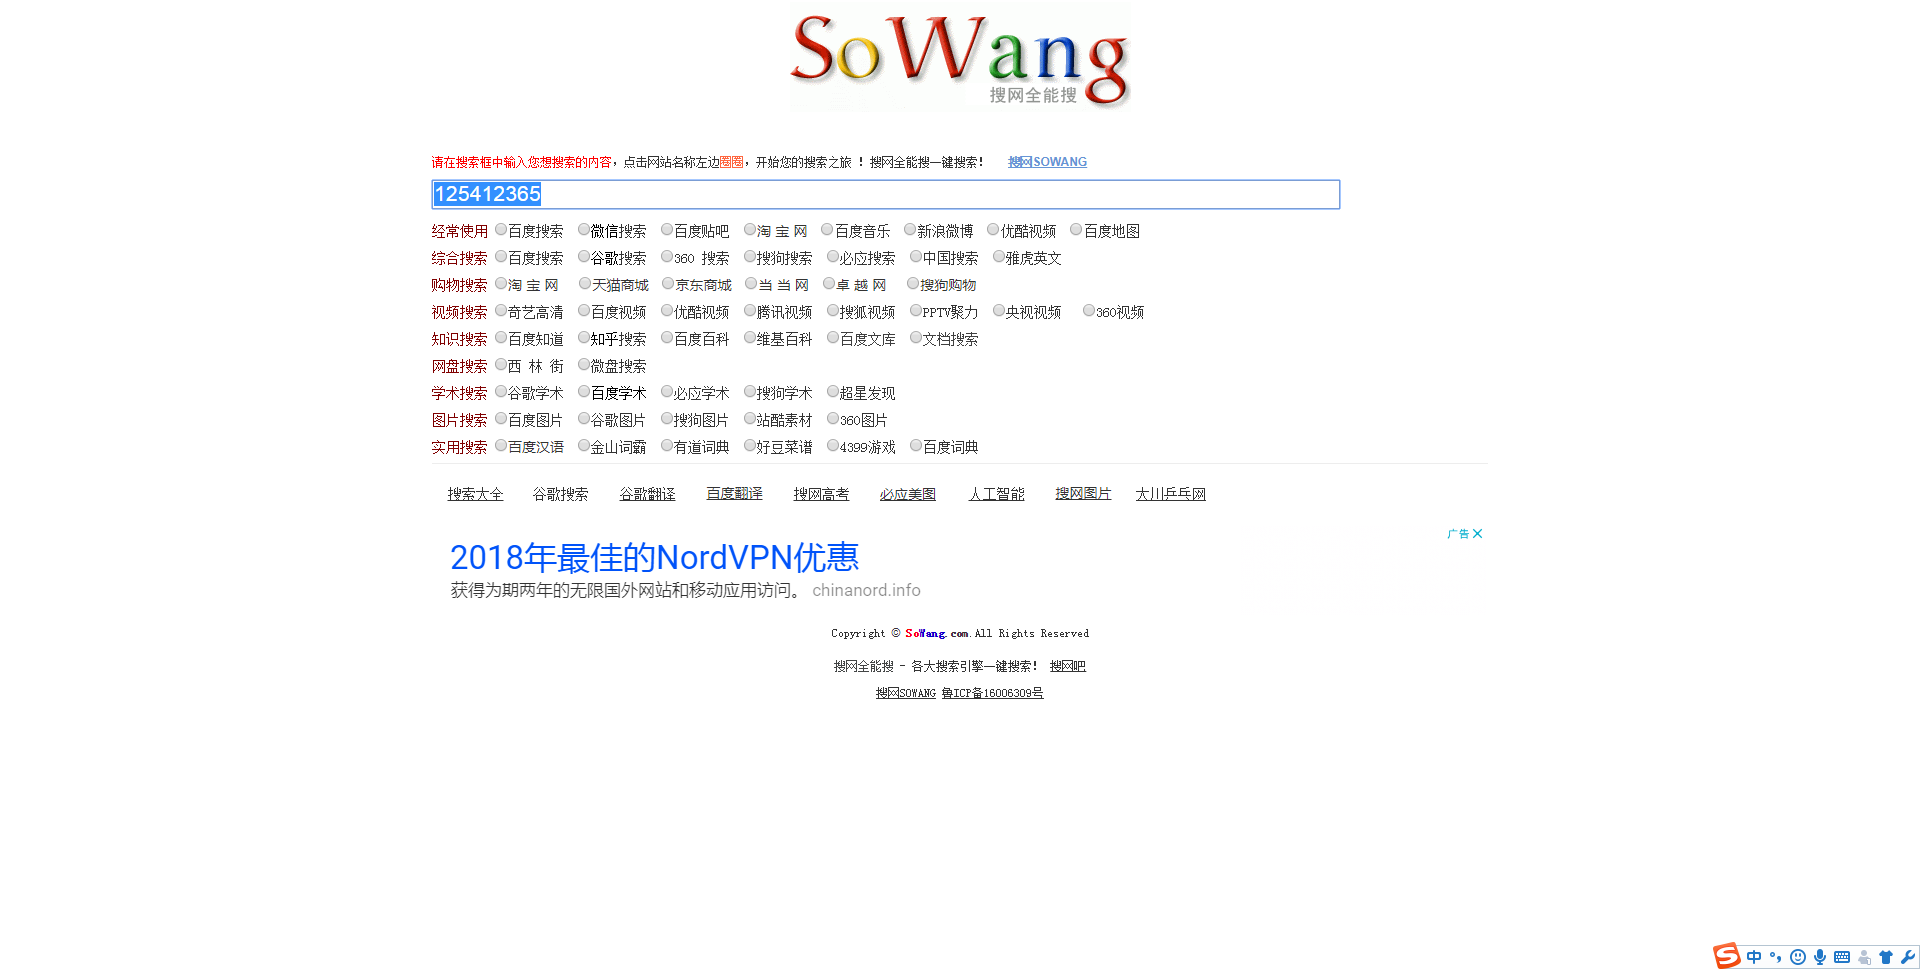Viewport: 1920px width, 969px height.
Task: Select the 站酷素材 radio button
Action: (x=750, y=419)
